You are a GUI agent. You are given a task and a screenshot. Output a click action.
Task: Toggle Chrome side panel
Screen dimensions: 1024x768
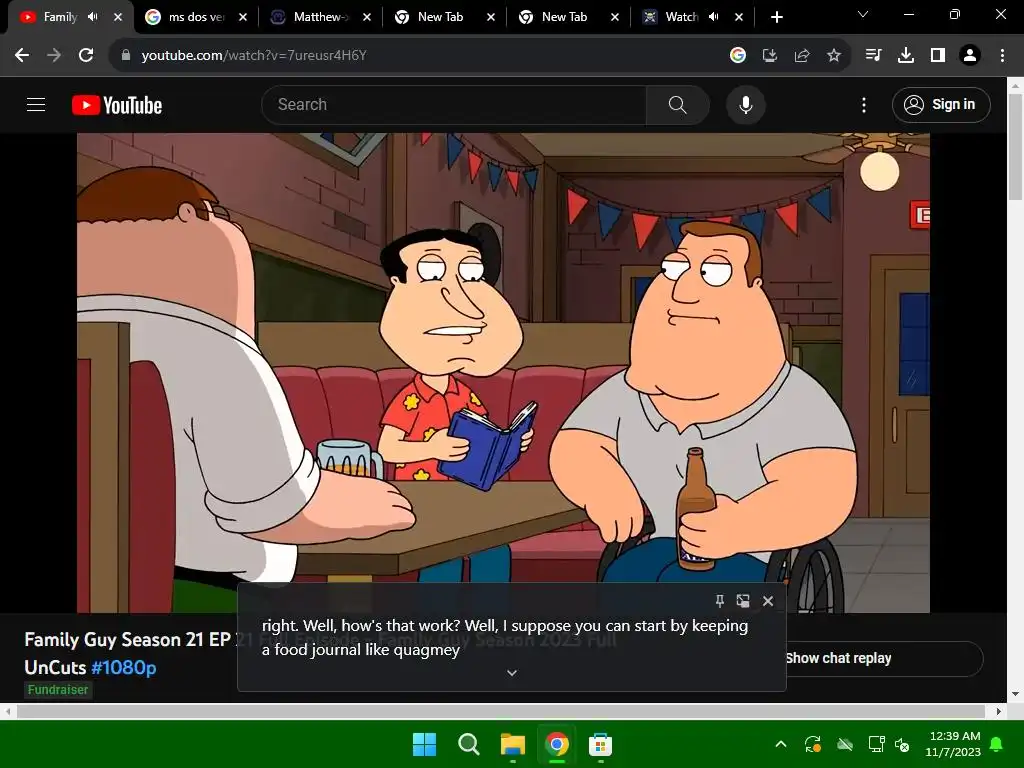[x=938, y=56]
